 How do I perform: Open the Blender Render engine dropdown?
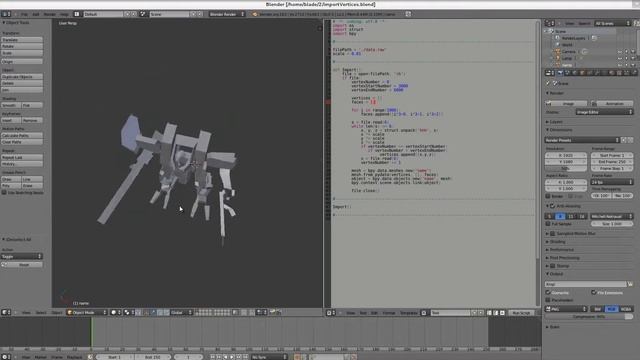[x=227, y=14]
